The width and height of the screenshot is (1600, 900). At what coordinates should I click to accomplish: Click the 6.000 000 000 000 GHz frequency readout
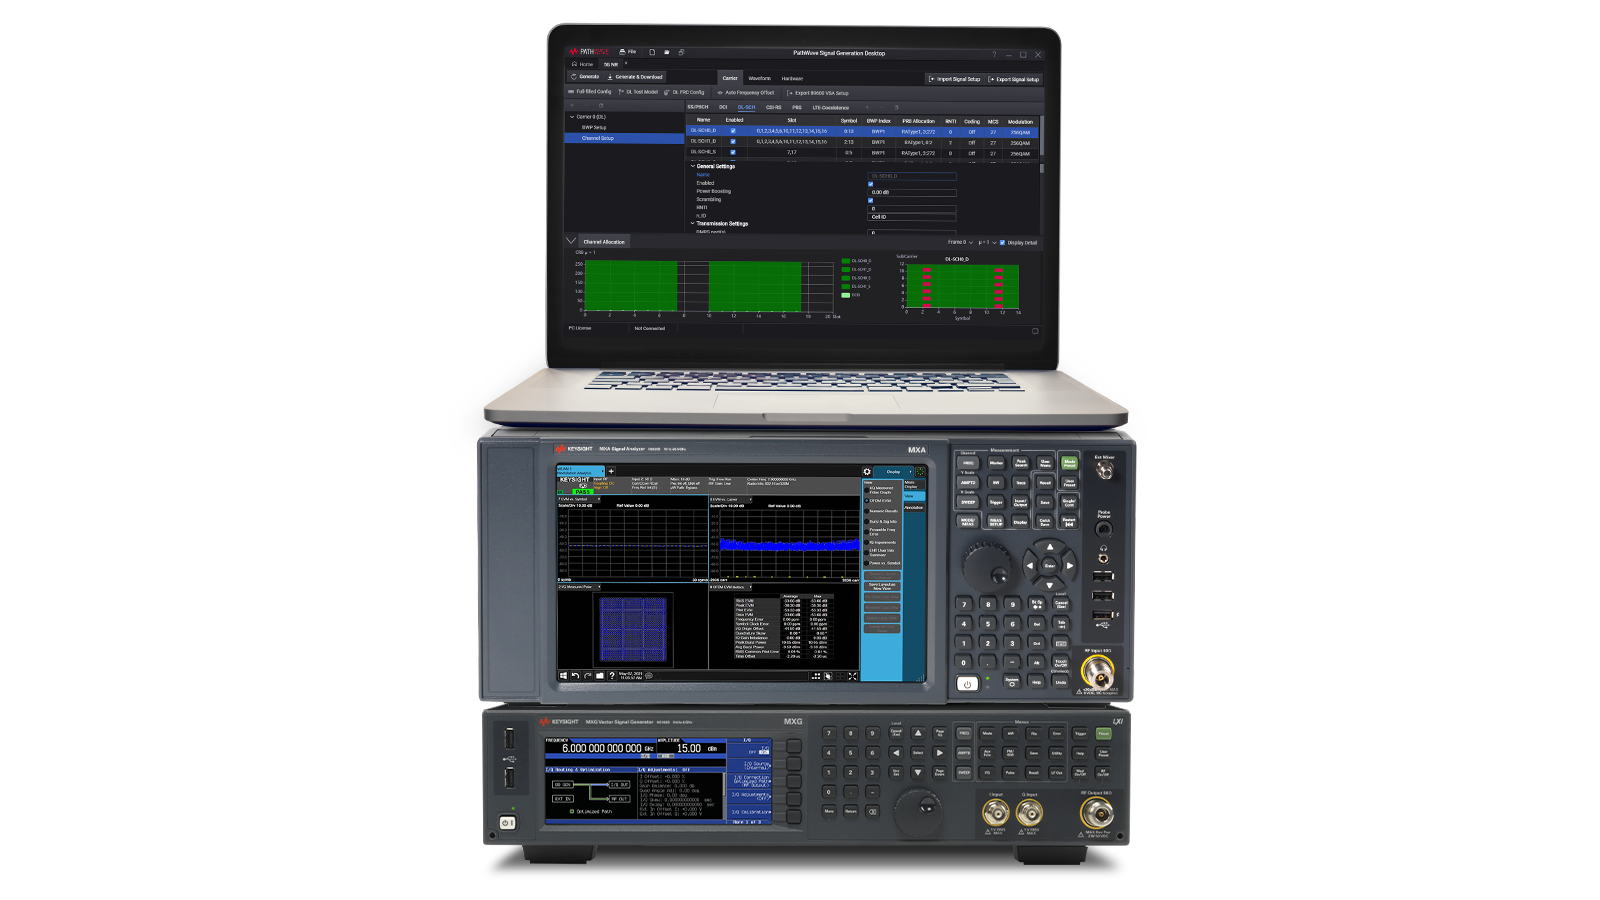click(x=608, y=748)
